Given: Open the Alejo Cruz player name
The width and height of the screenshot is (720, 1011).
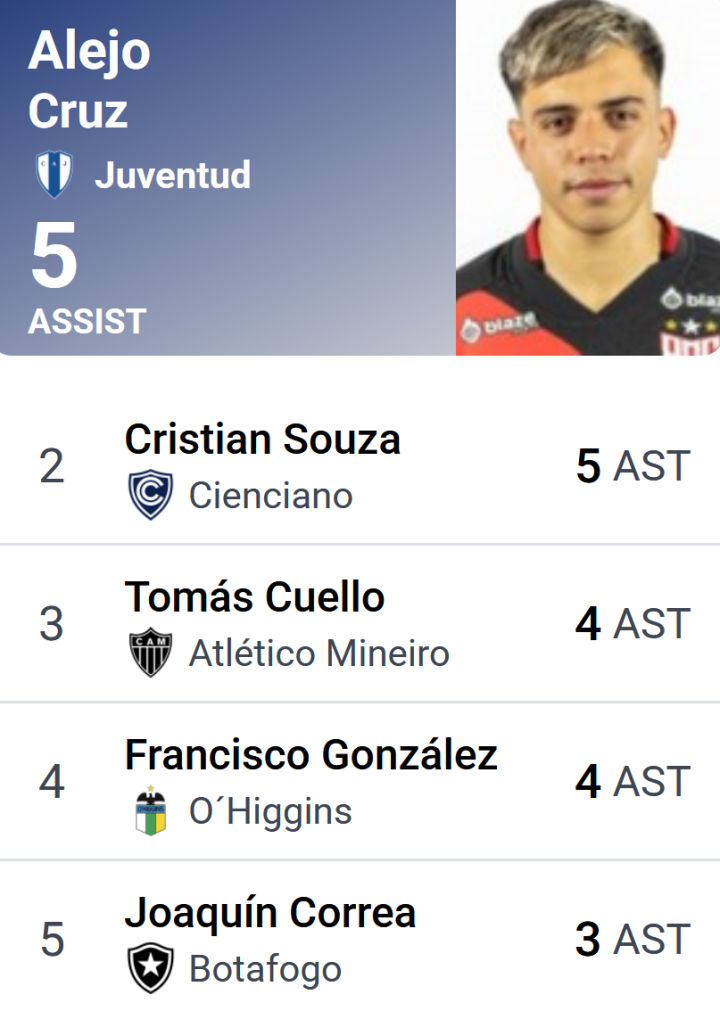Looking at the screenshot, I should point(90,80).
